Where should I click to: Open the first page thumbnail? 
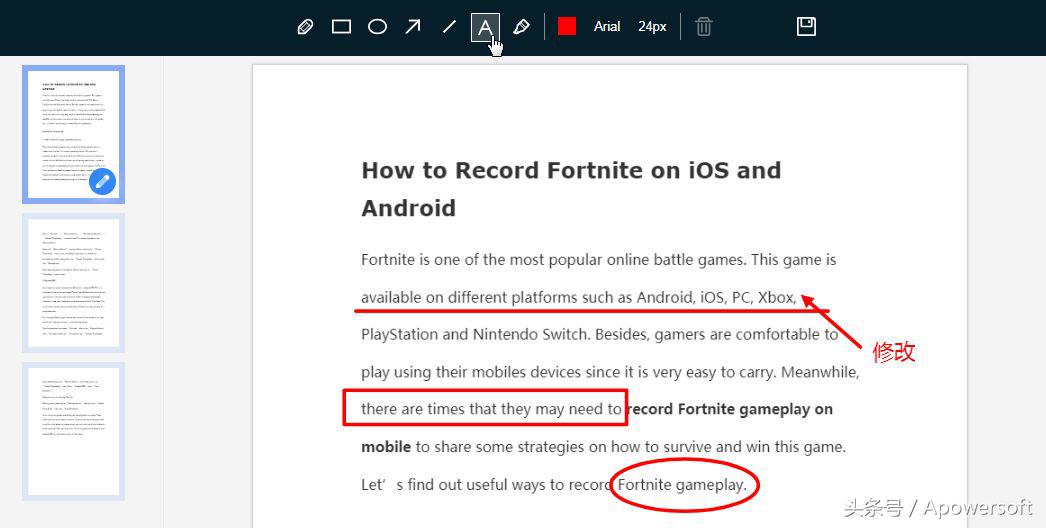(x=73, y=134)
